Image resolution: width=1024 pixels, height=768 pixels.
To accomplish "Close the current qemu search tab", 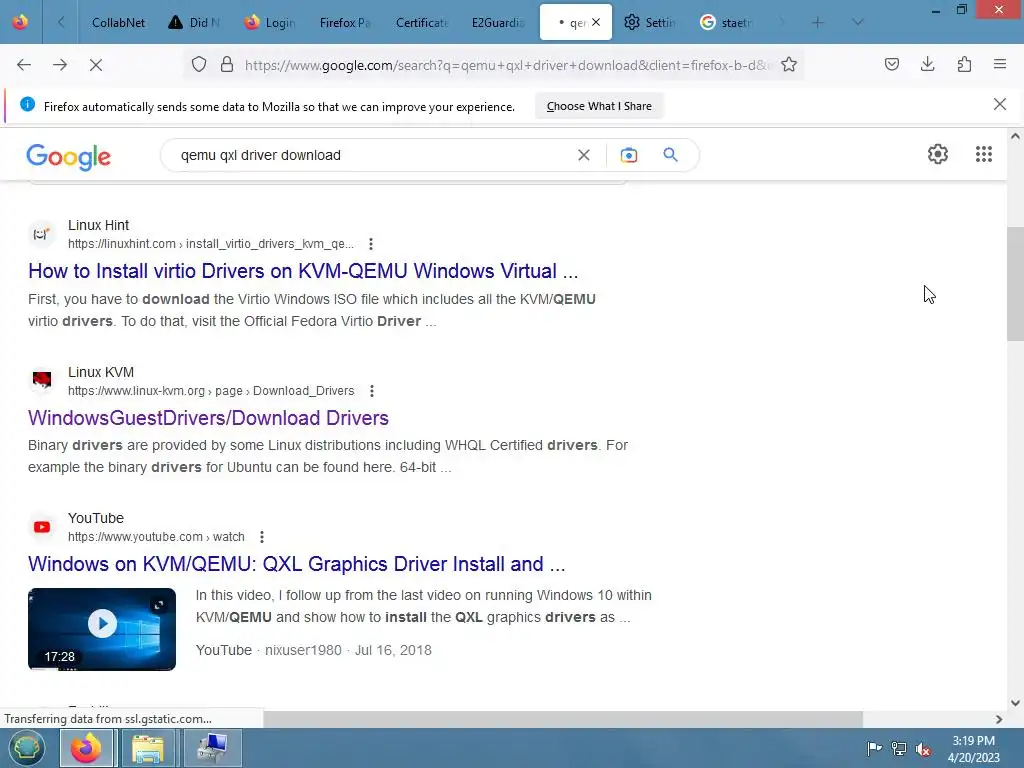I will pyautogui.click(x=596, y=22).
